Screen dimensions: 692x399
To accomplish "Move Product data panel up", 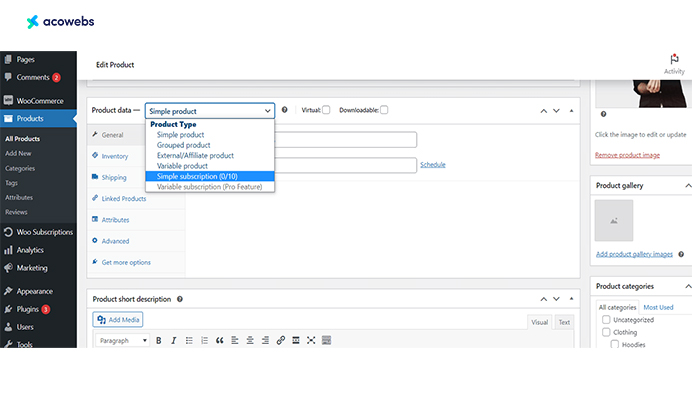I will (544, 111).
